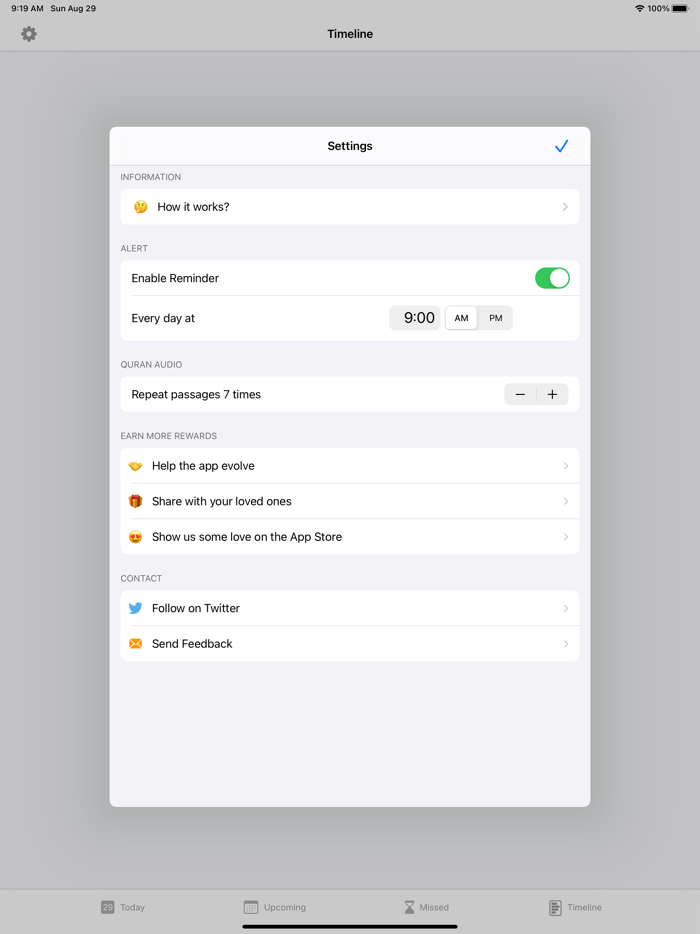This screenshot has width=700, height=934.
Task: Switch to the Upcoming tab
Action: (x=275, y=907)
